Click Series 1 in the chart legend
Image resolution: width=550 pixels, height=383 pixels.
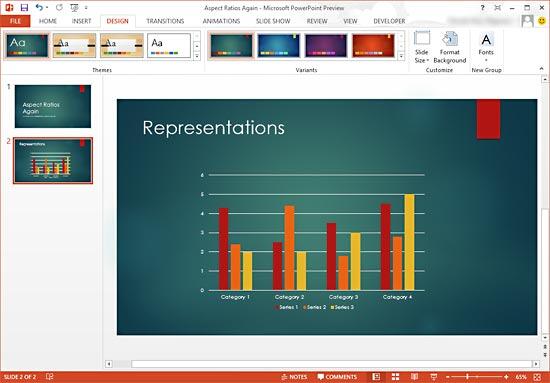pos(286,307)
